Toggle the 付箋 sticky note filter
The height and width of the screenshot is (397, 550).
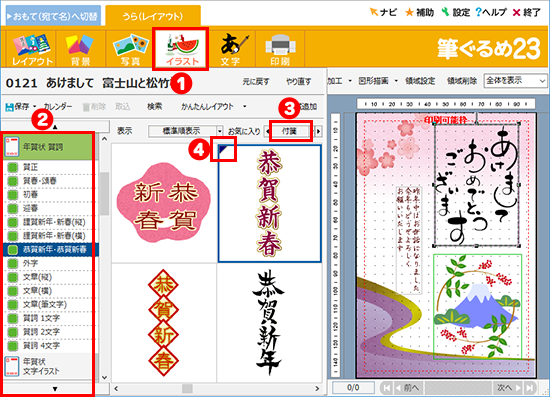(289, 131)
